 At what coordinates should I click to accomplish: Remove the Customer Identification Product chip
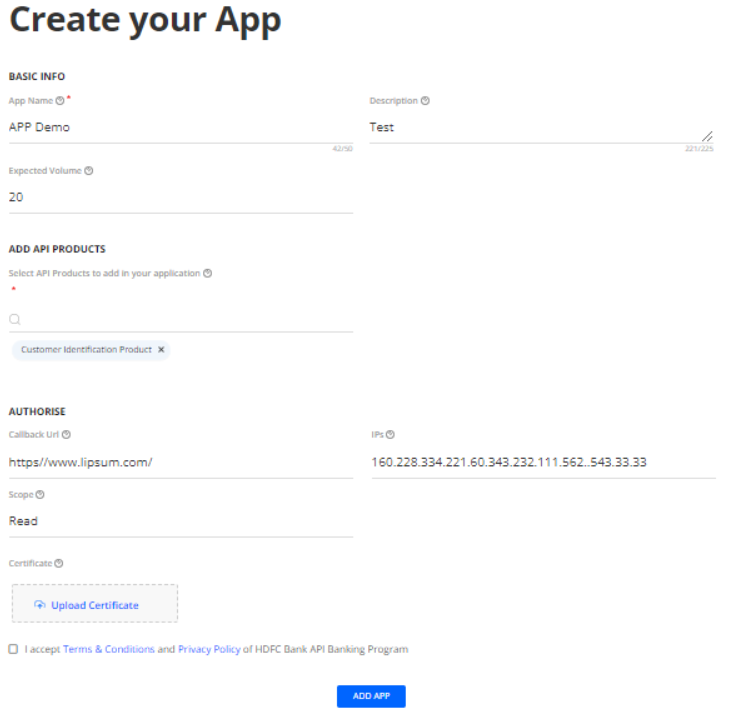[x=161, y=350]
